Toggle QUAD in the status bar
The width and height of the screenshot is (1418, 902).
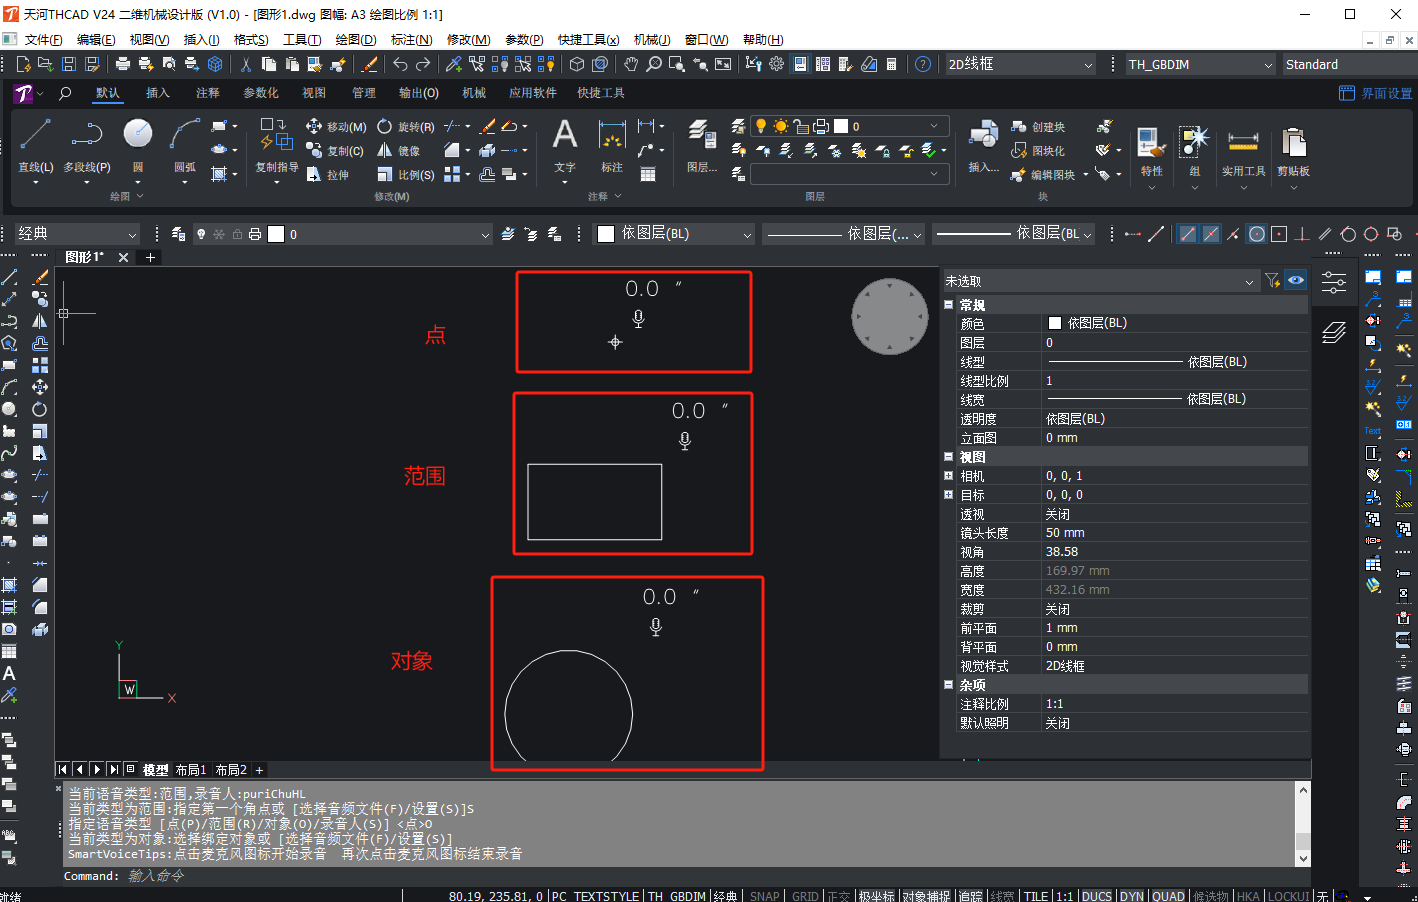tap(1168, 896)
